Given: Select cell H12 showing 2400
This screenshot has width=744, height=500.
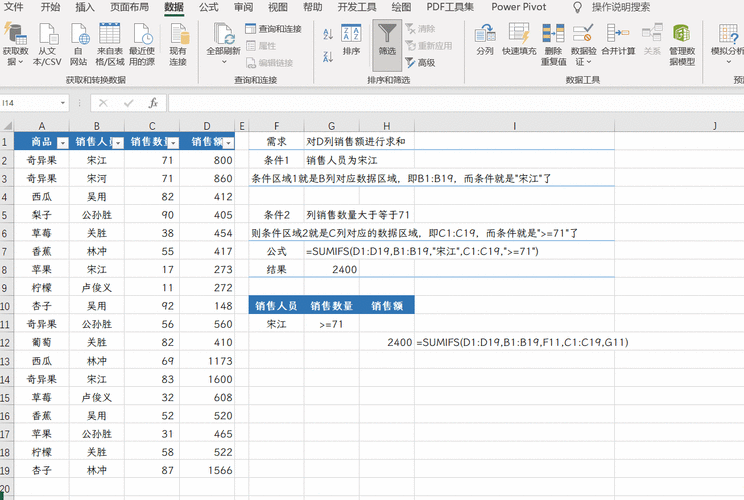Looking at the screenshot, I should coord(387,343).
